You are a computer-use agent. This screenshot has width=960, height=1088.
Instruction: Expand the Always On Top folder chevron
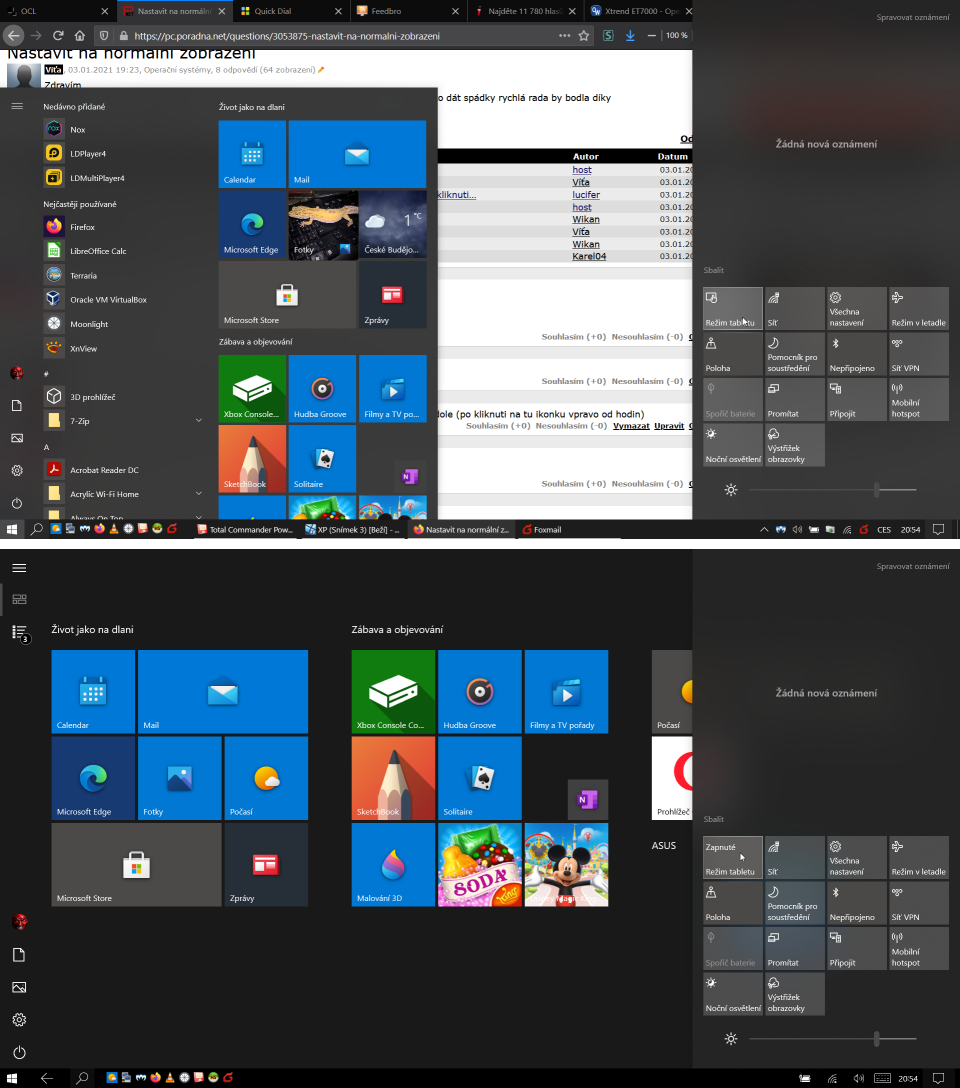pos(198,516)
